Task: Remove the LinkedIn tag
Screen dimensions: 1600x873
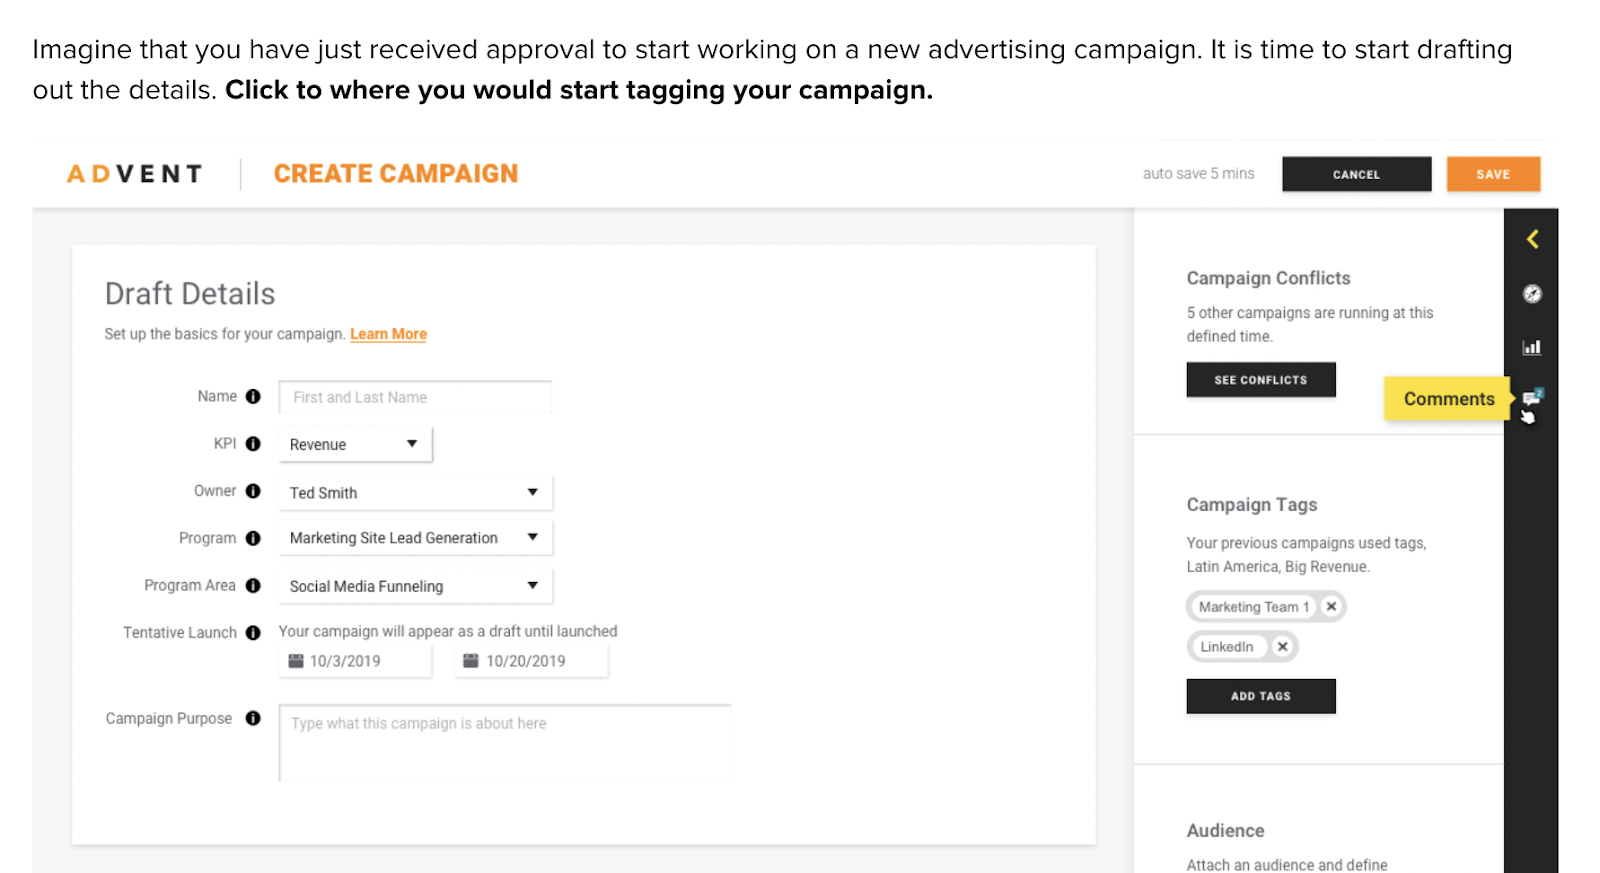Action: [x=1282, y=646]
